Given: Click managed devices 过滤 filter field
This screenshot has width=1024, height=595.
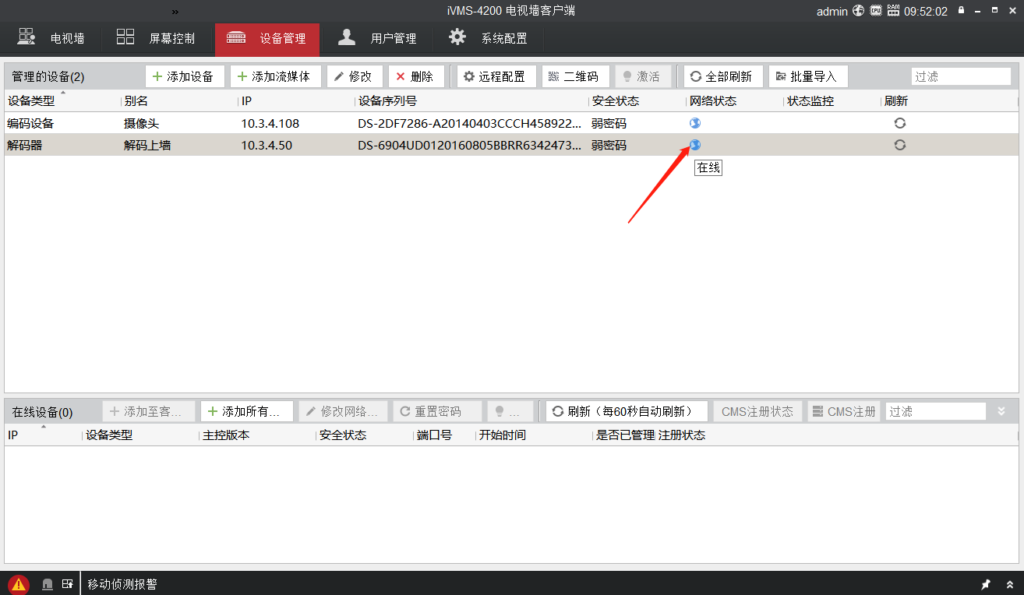Looking at the screenshot, I should point(960,77).
